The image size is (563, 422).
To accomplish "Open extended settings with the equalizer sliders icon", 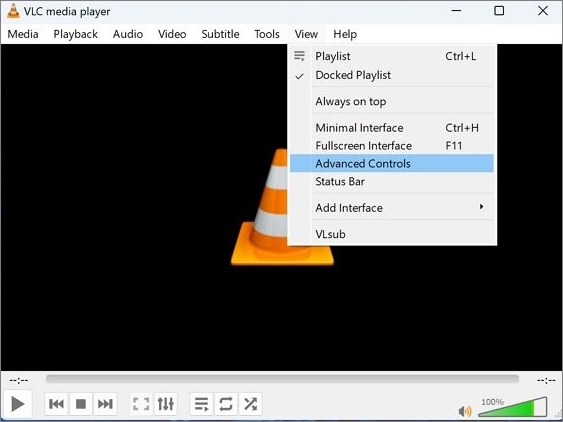I will [x=166, y=404].
